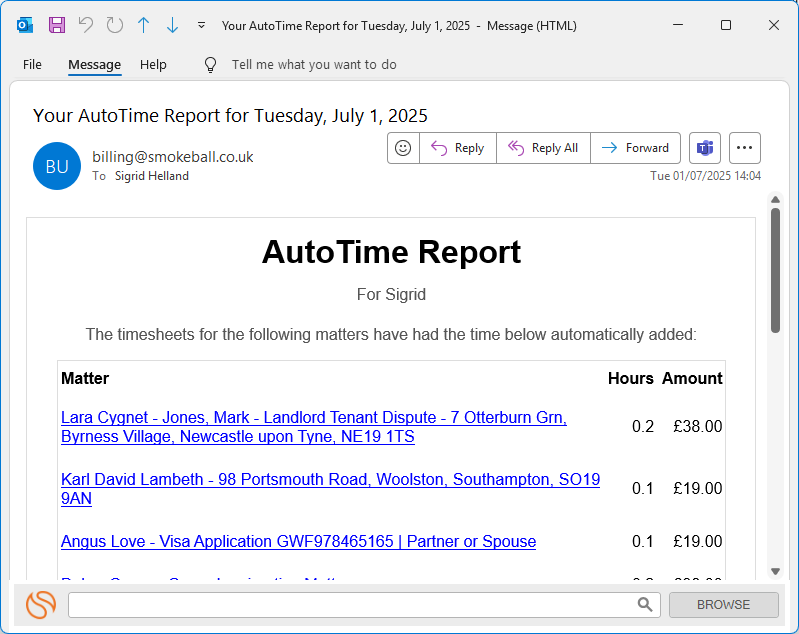Click recipient Sigrid Helland

tap(151, 176)
